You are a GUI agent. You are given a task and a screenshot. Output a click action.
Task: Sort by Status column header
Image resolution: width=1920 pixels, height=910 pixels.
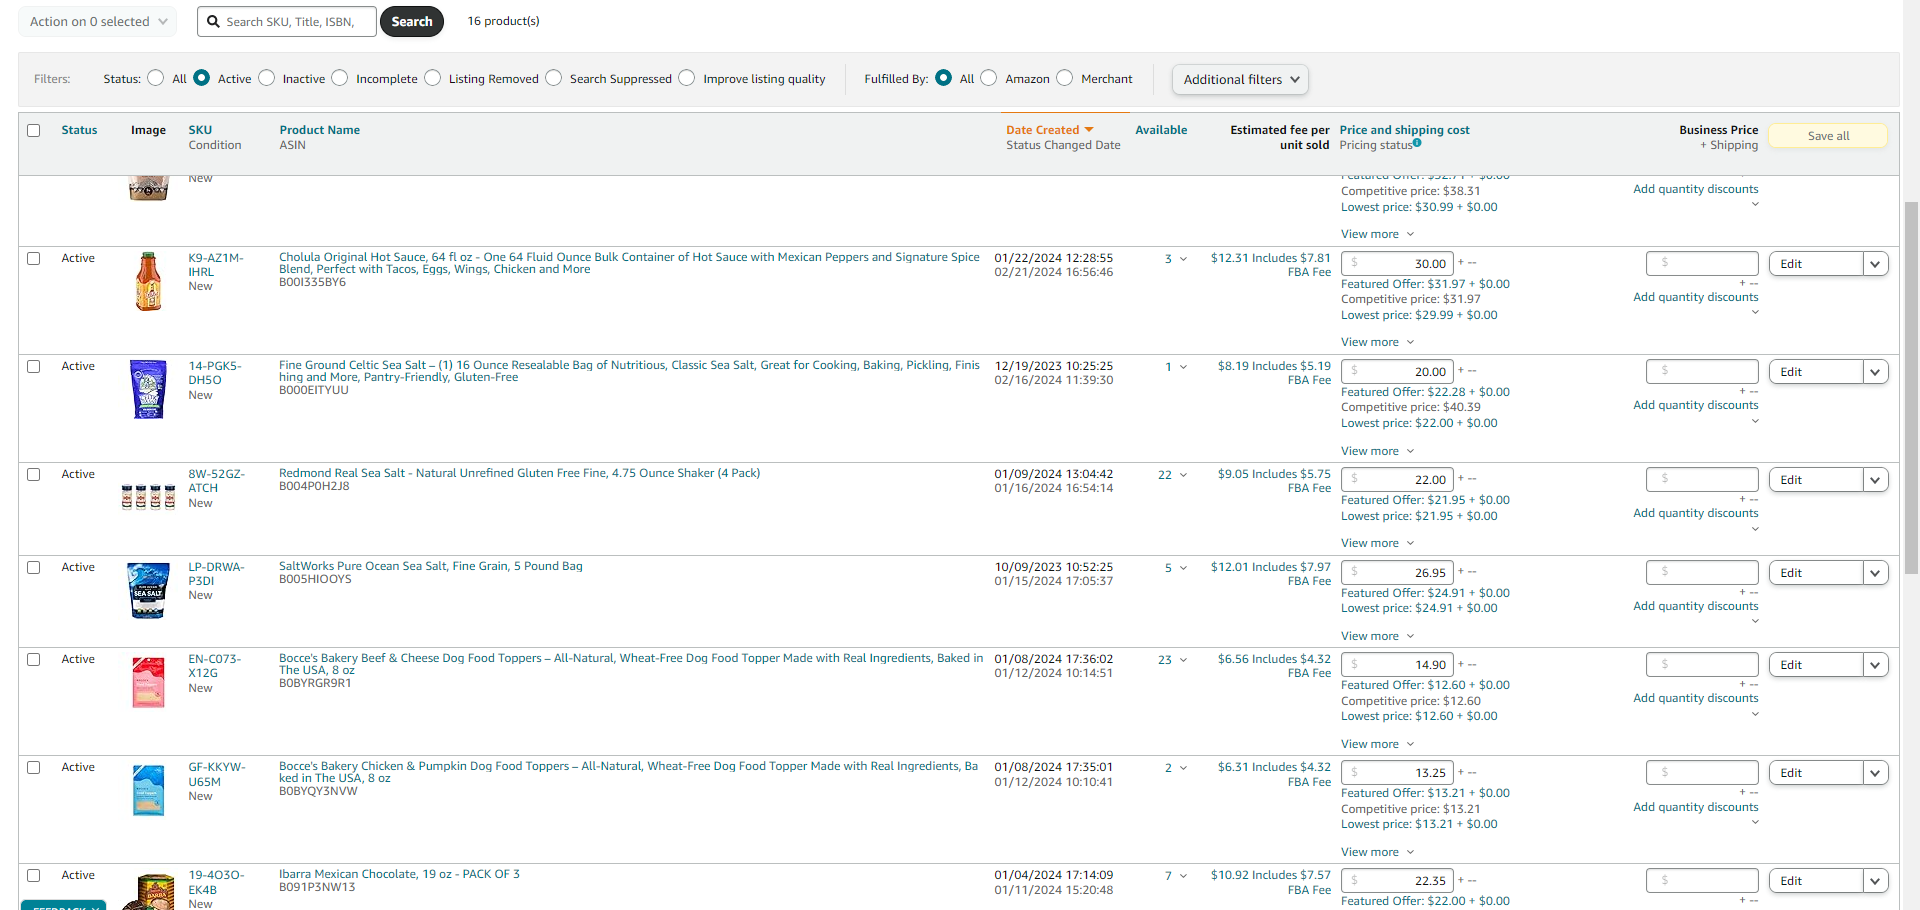coord(79,130)
